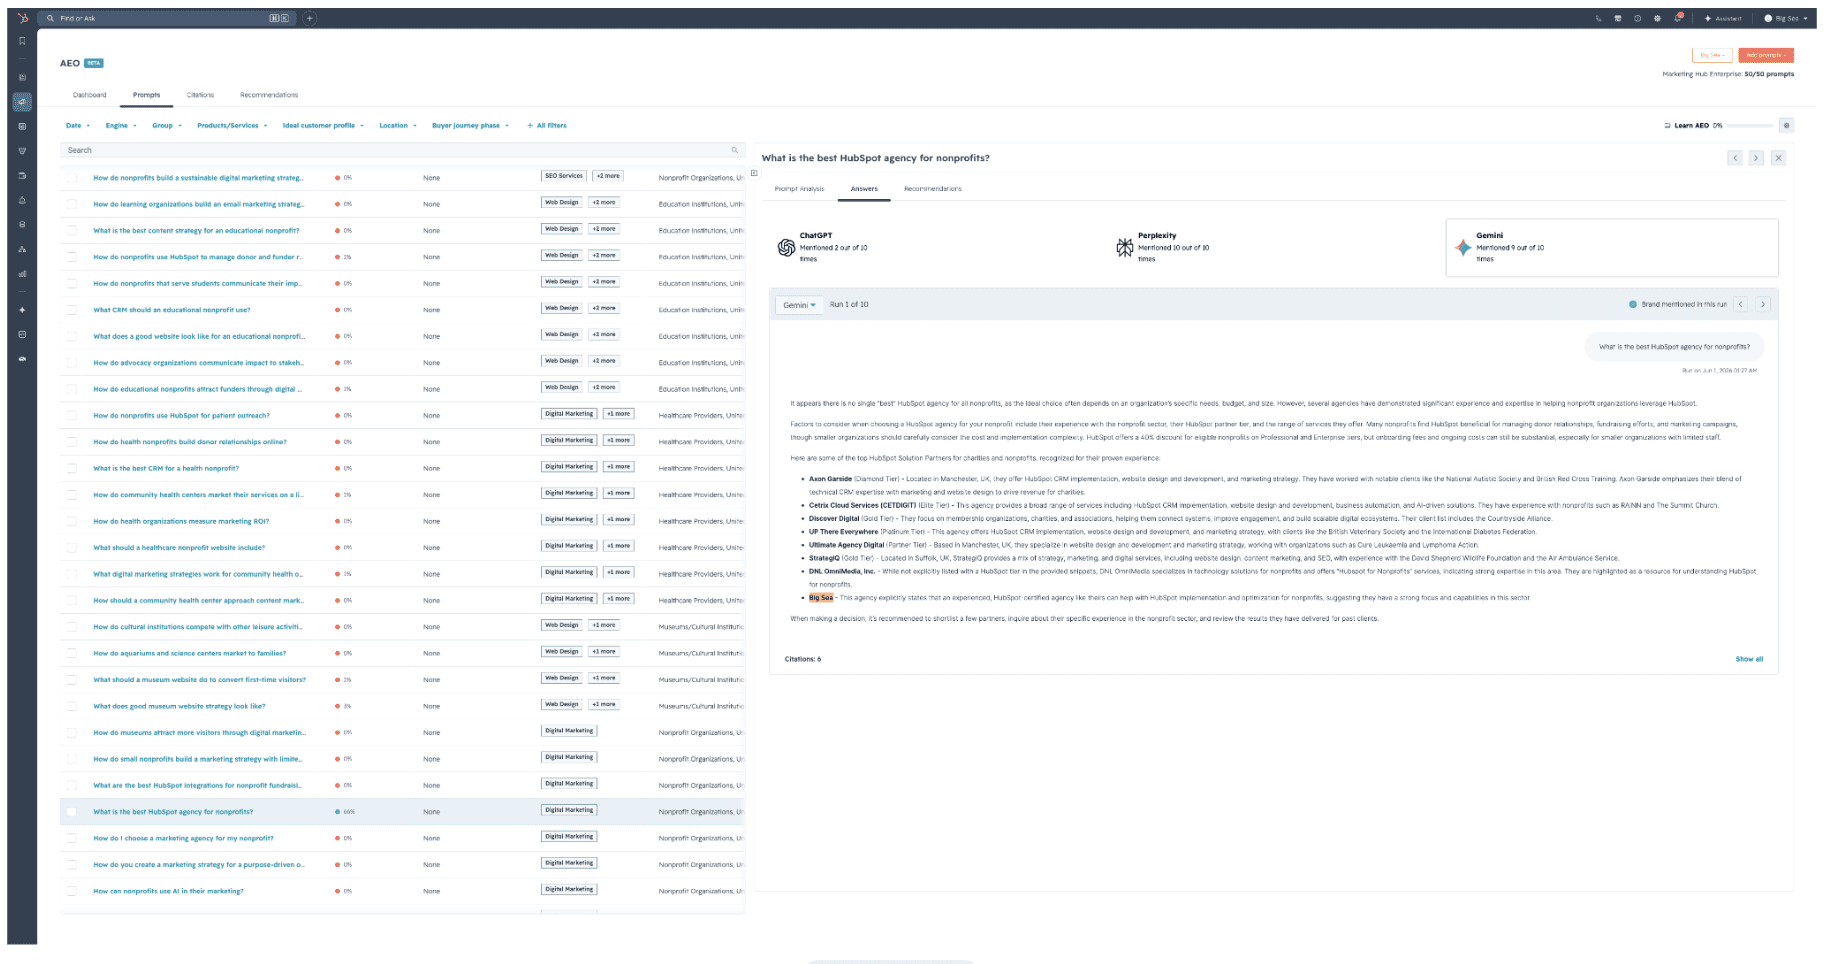The image size is (1824, 964).
Task: Click the outlined Big Sea brand button
Action: point(1712,55)
